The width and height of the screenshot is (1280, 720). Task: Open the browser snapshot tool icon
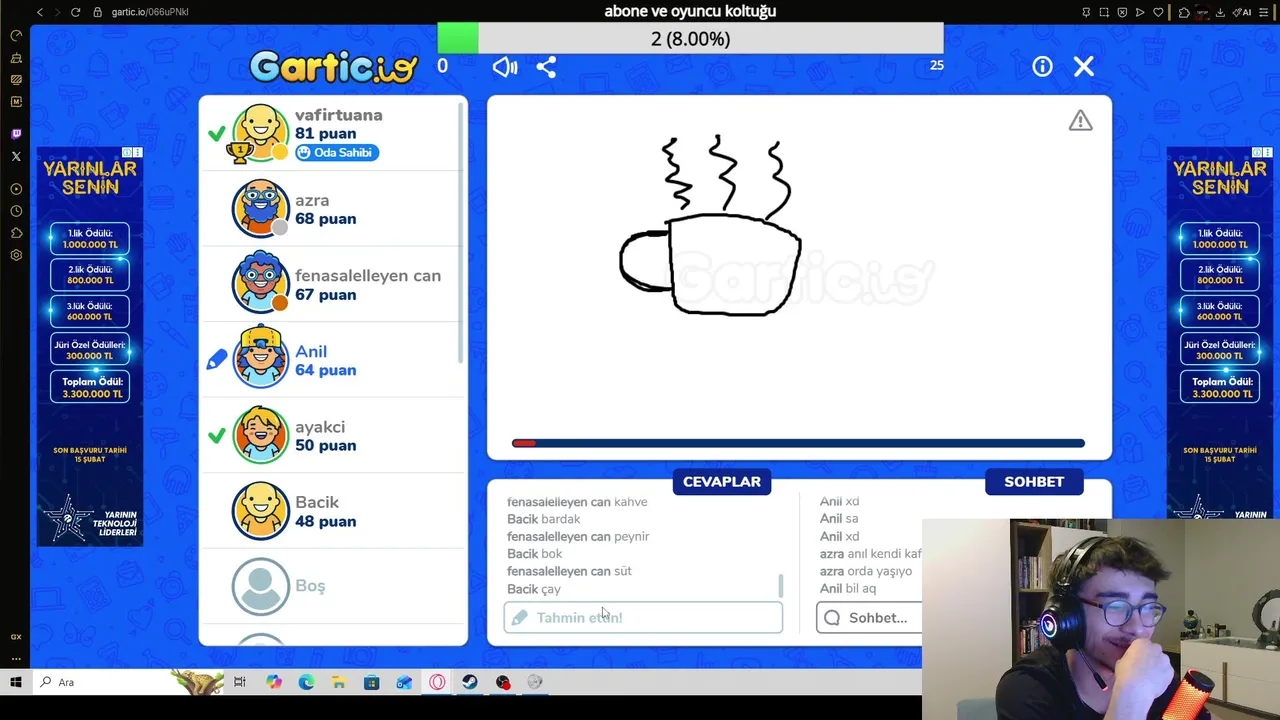(x=1104, y=12)
